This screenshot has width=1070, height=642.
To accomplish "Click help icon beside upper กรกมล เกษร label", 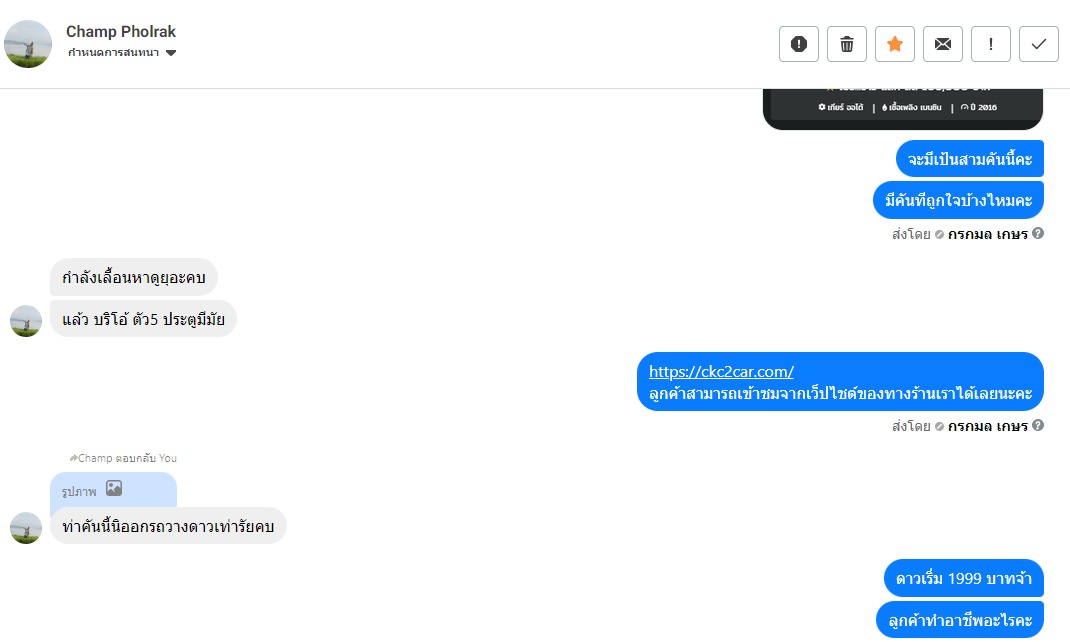I will (x=1038, y=234).
